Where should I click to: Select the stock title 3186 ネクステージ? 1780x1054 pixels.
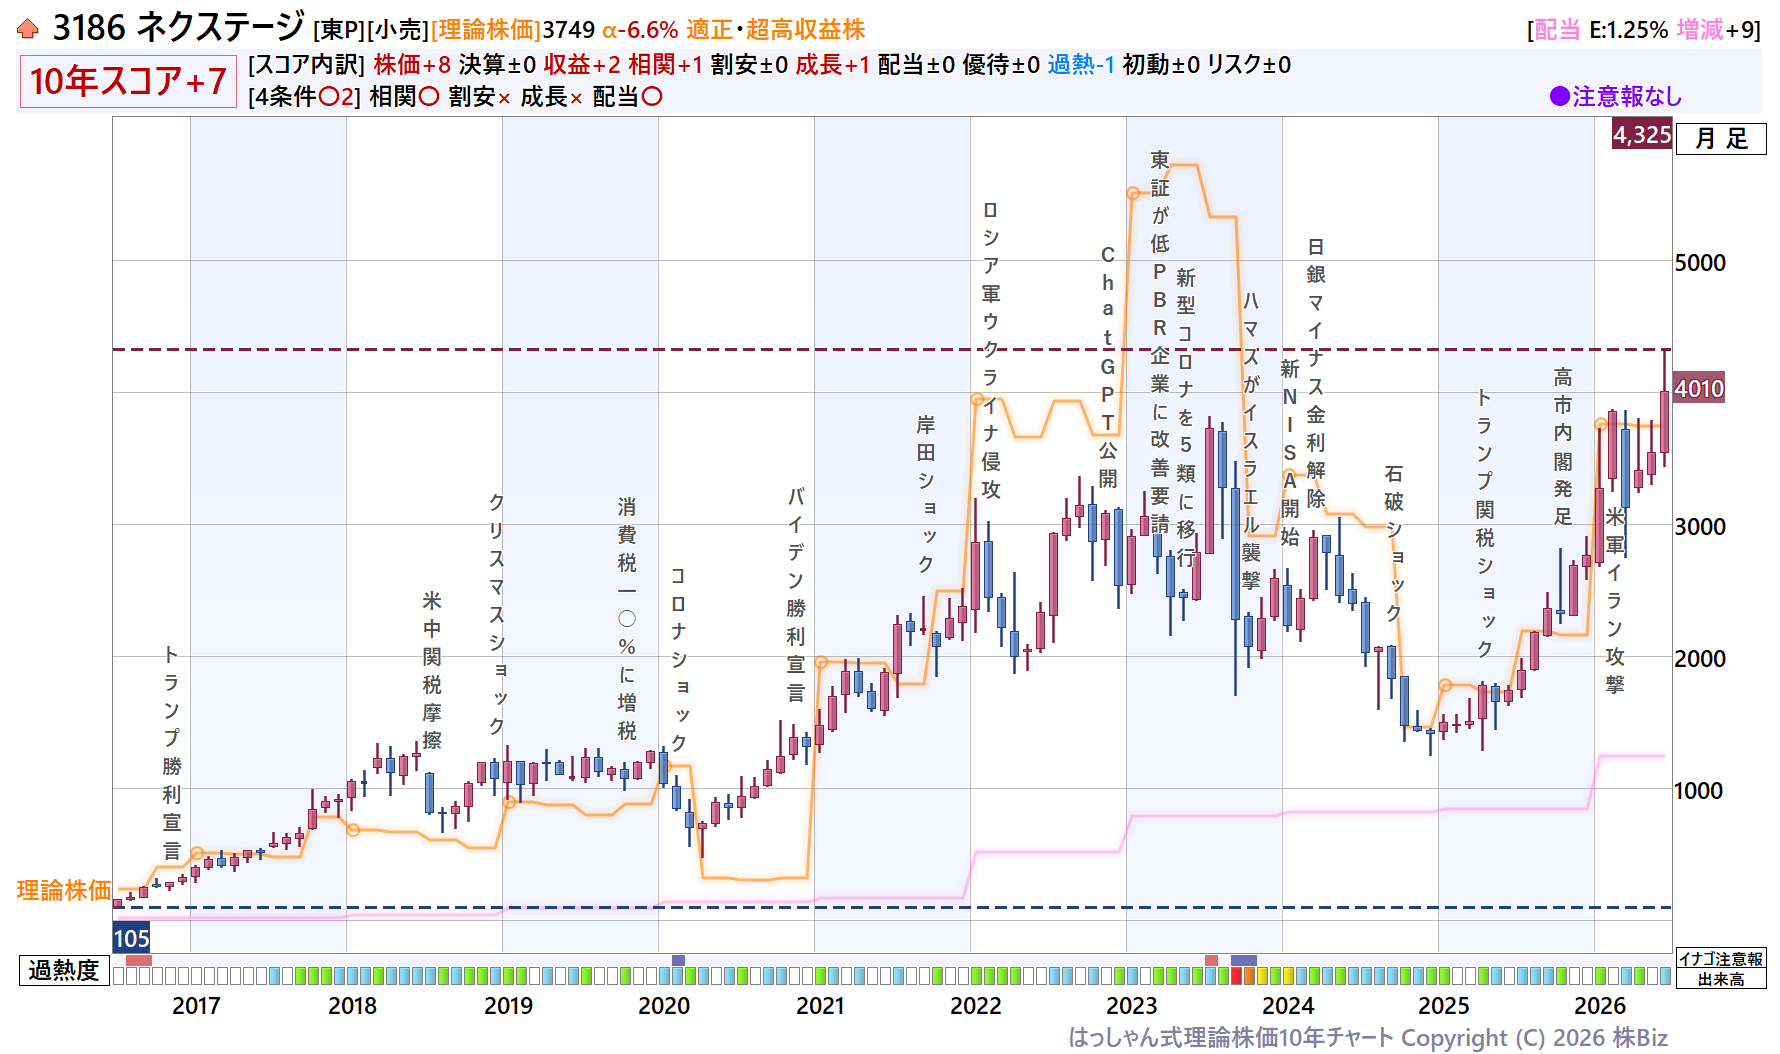(179, 28)
